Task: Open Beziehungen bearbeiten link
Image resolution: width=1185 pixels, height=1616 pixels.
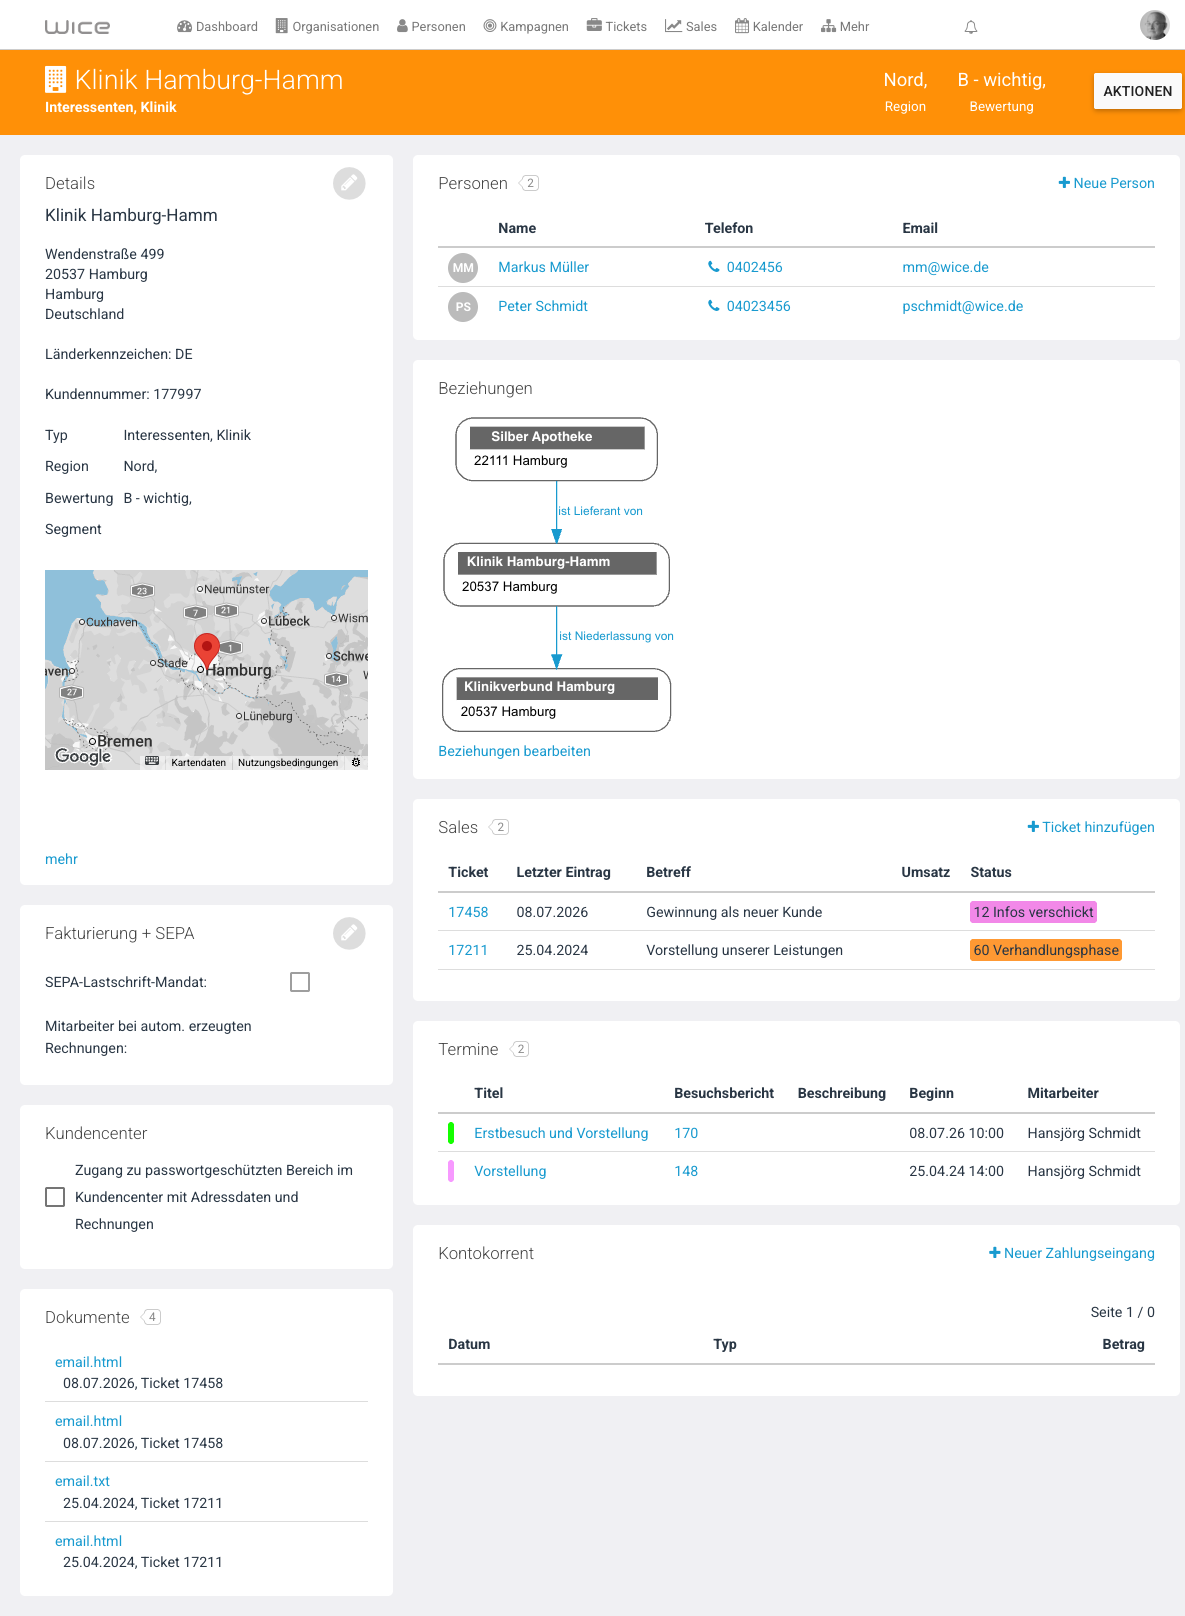Action: [514, 751]
